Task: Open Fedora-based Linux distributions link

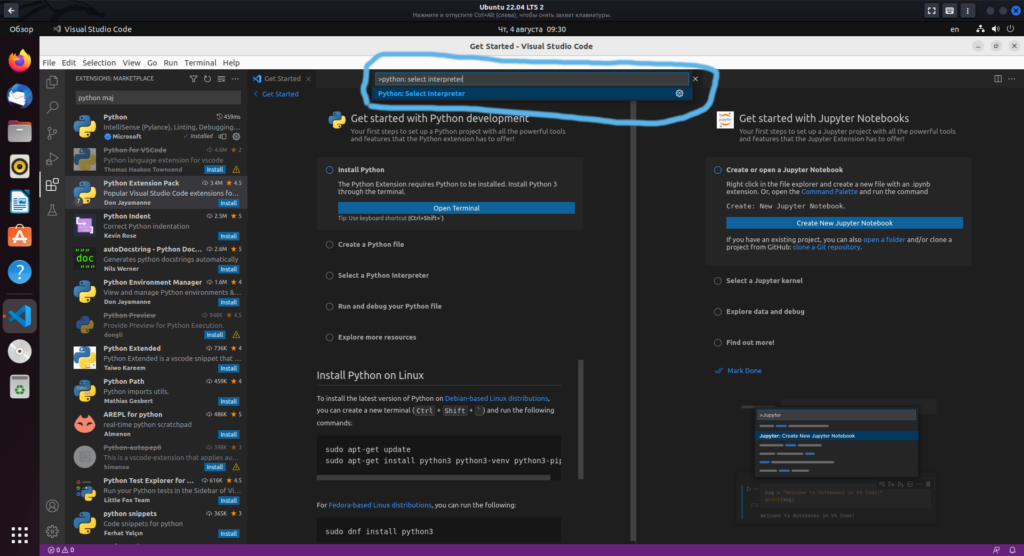Action: coord(380,505)
